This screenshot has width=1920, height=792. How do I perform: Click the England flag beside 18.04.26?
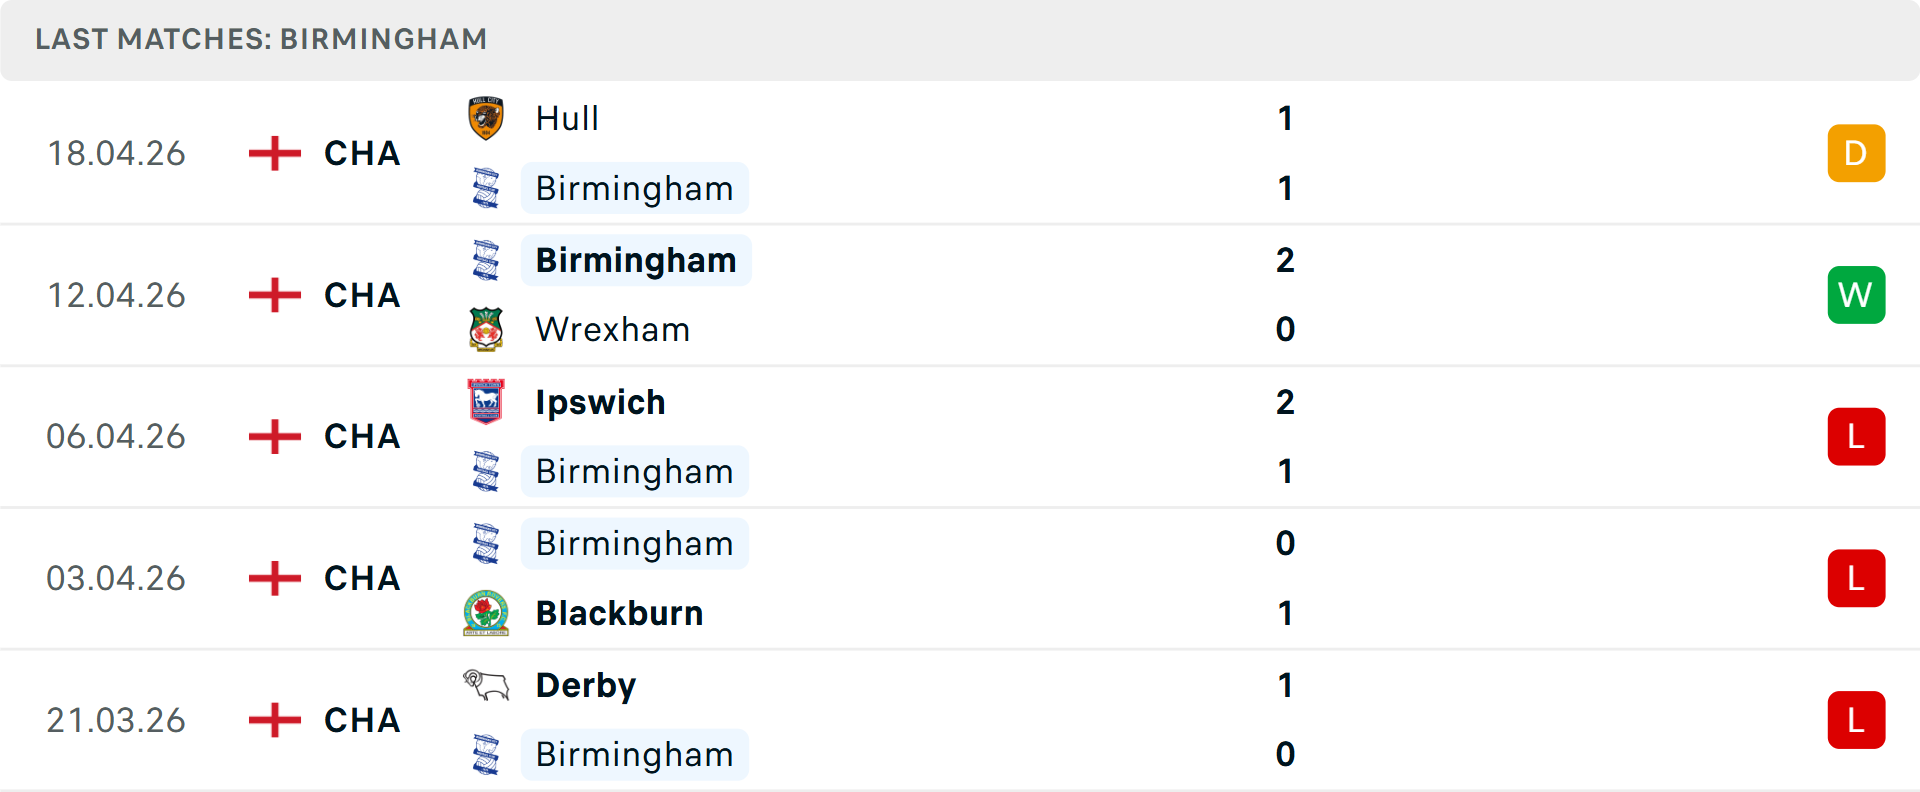(273, 153)
